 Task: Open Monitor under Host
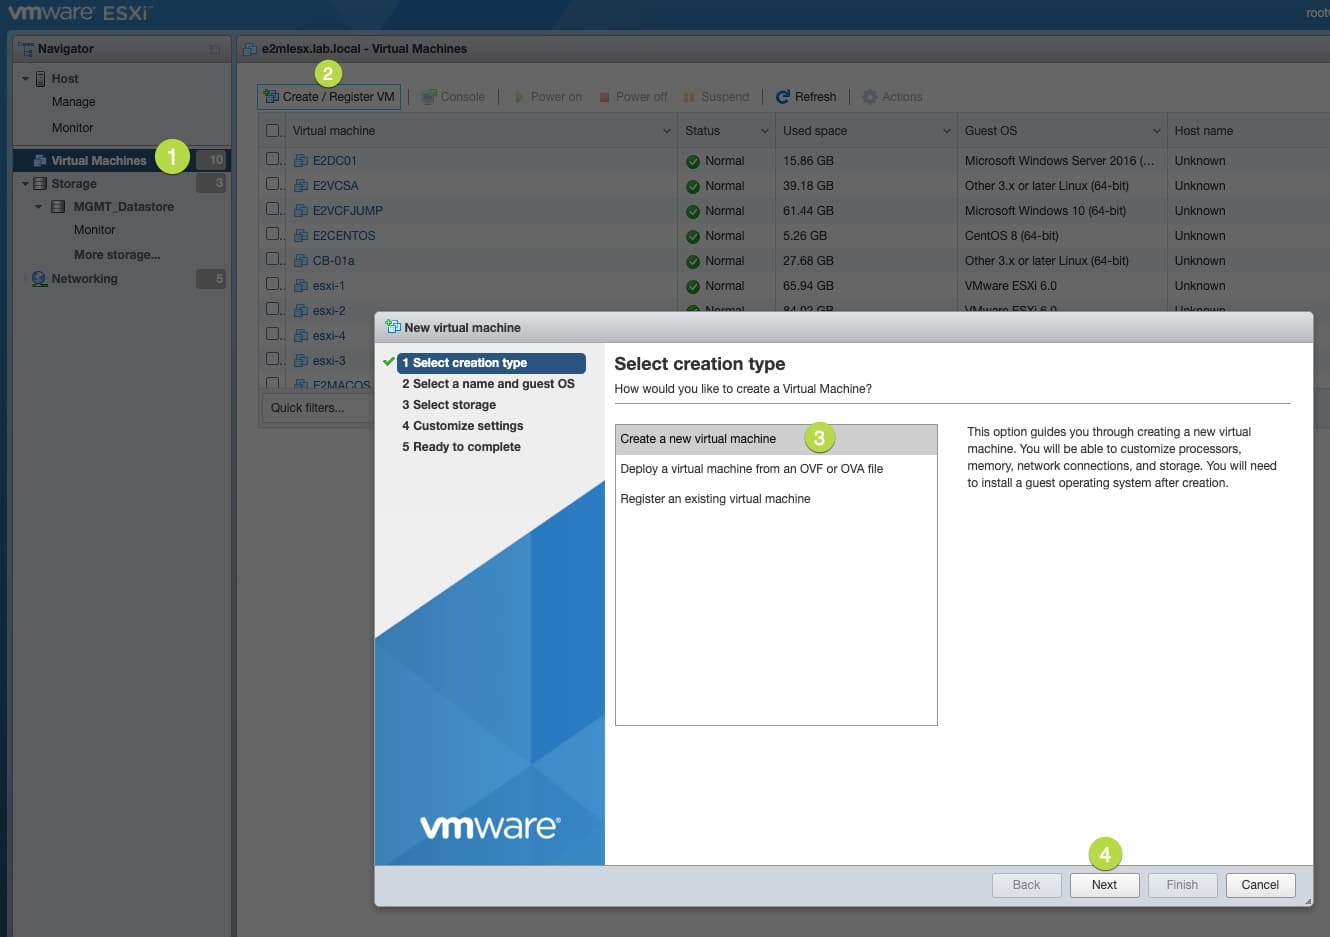pos(73,128)
